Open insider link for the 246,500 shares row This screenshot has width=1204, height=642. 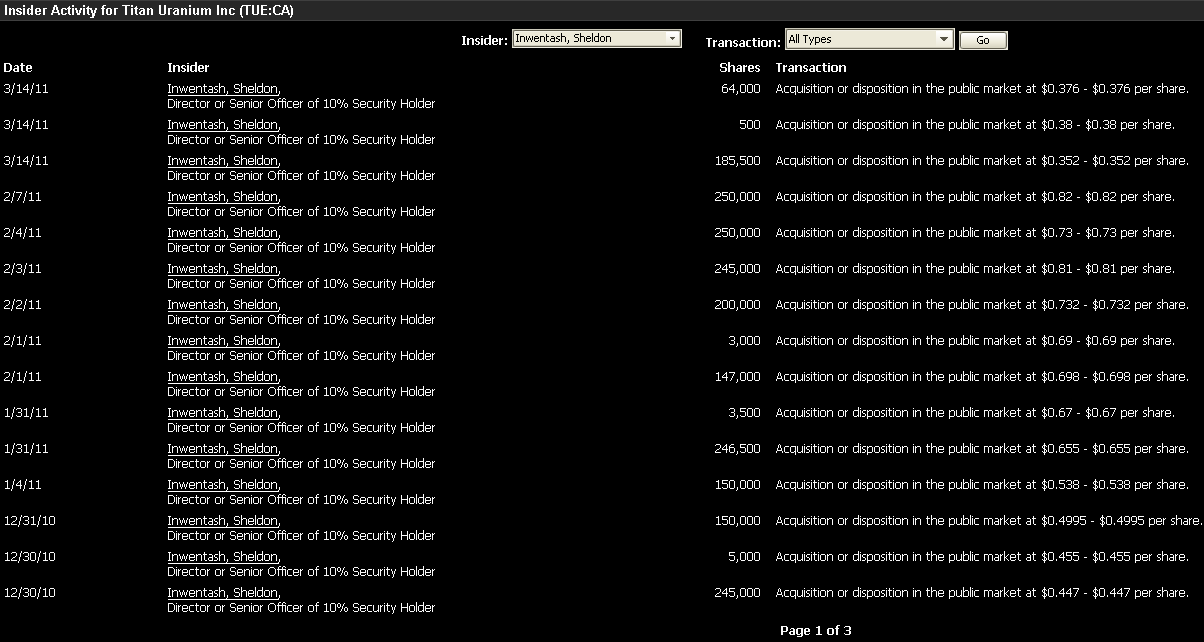pos(222,449)
